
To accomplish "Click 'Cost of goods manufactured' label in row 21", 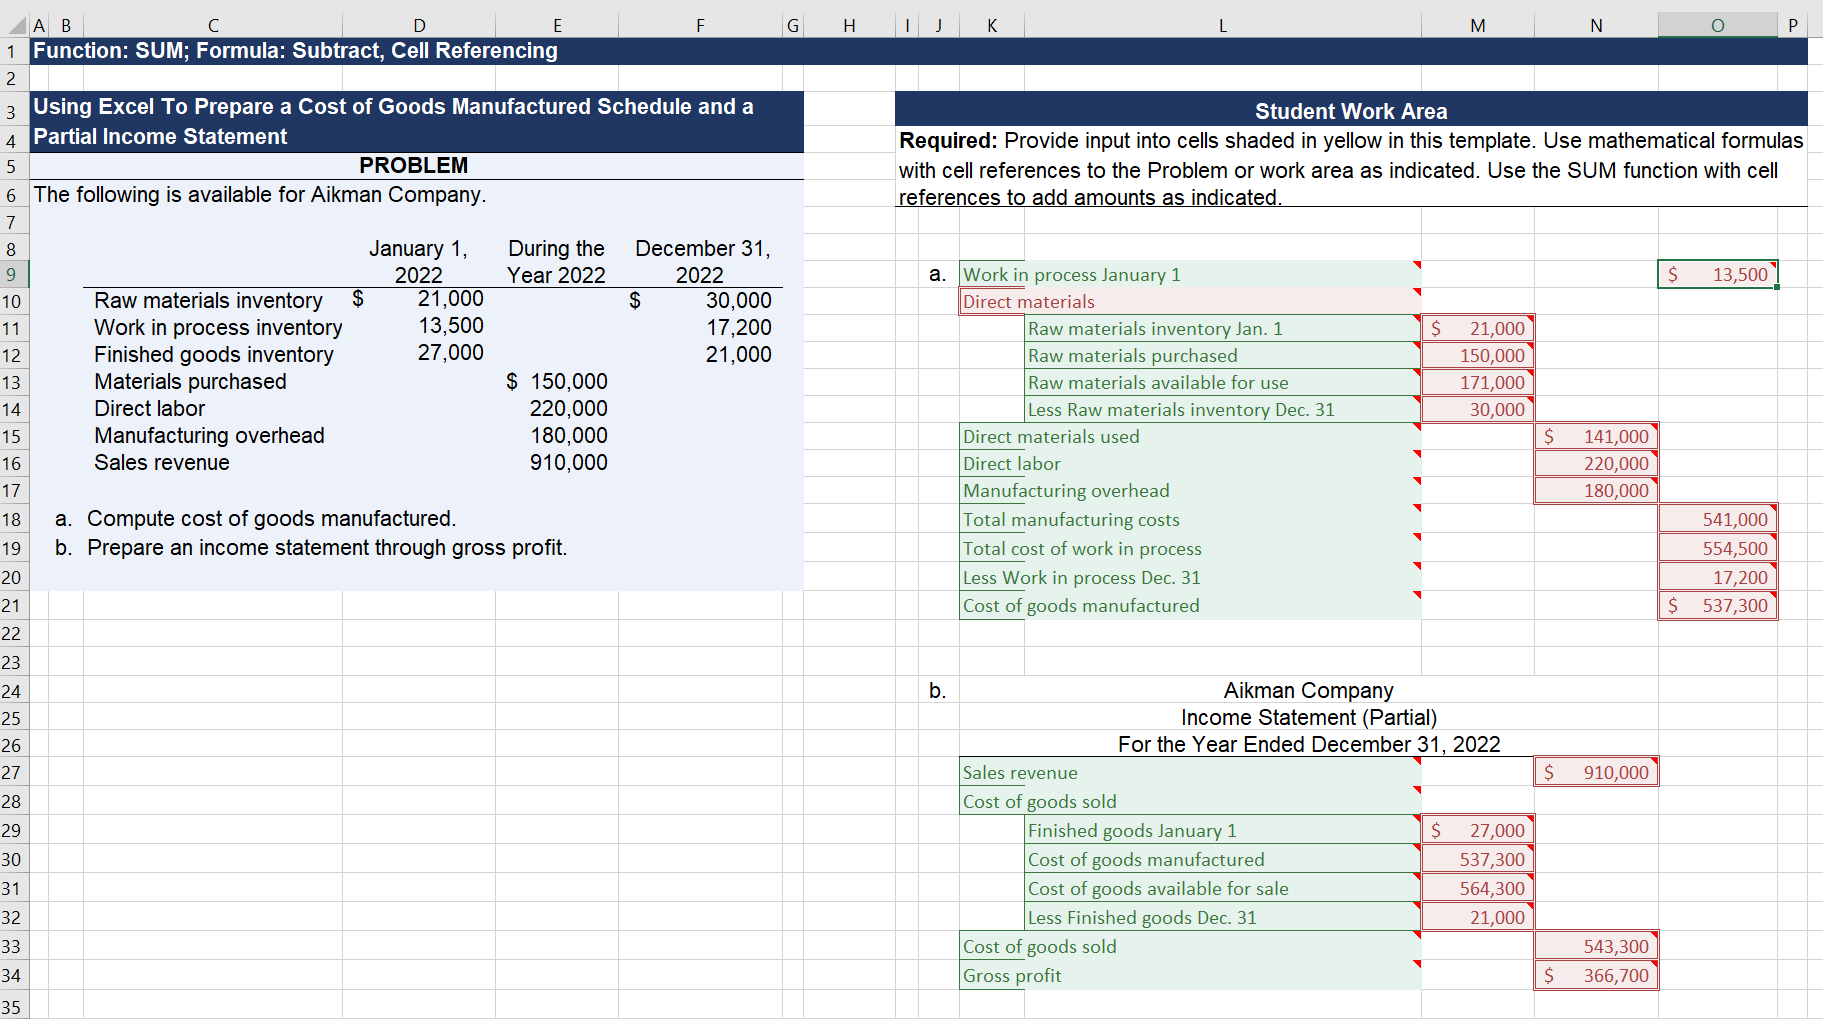I will (1190, 605).
